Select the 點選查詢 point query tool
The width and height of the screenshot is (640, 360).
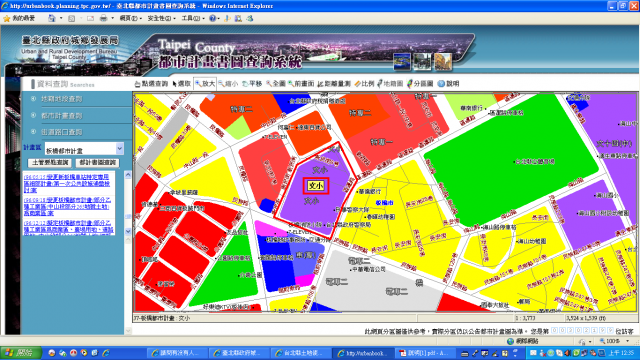pyautogui.click(x=151, y=84)
